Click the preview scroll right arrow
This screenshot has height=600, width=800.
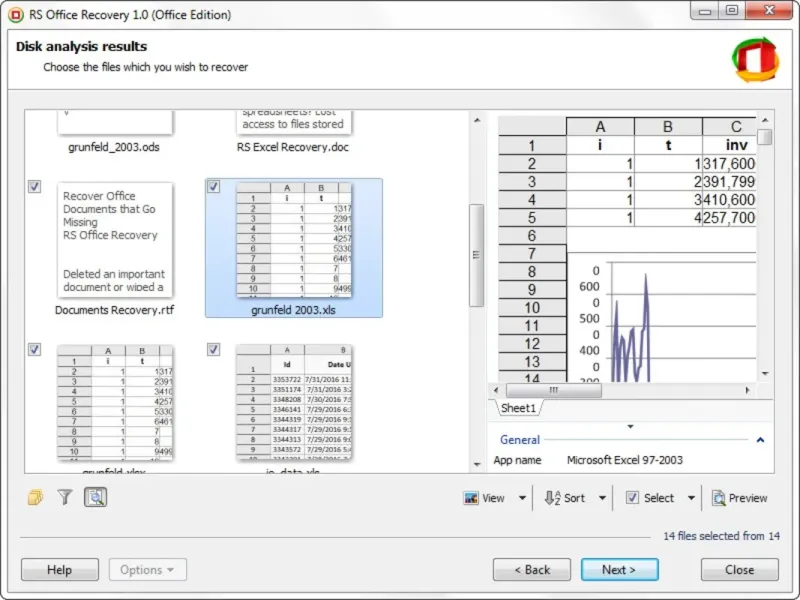pyautogui.click(x=747, y=390)
